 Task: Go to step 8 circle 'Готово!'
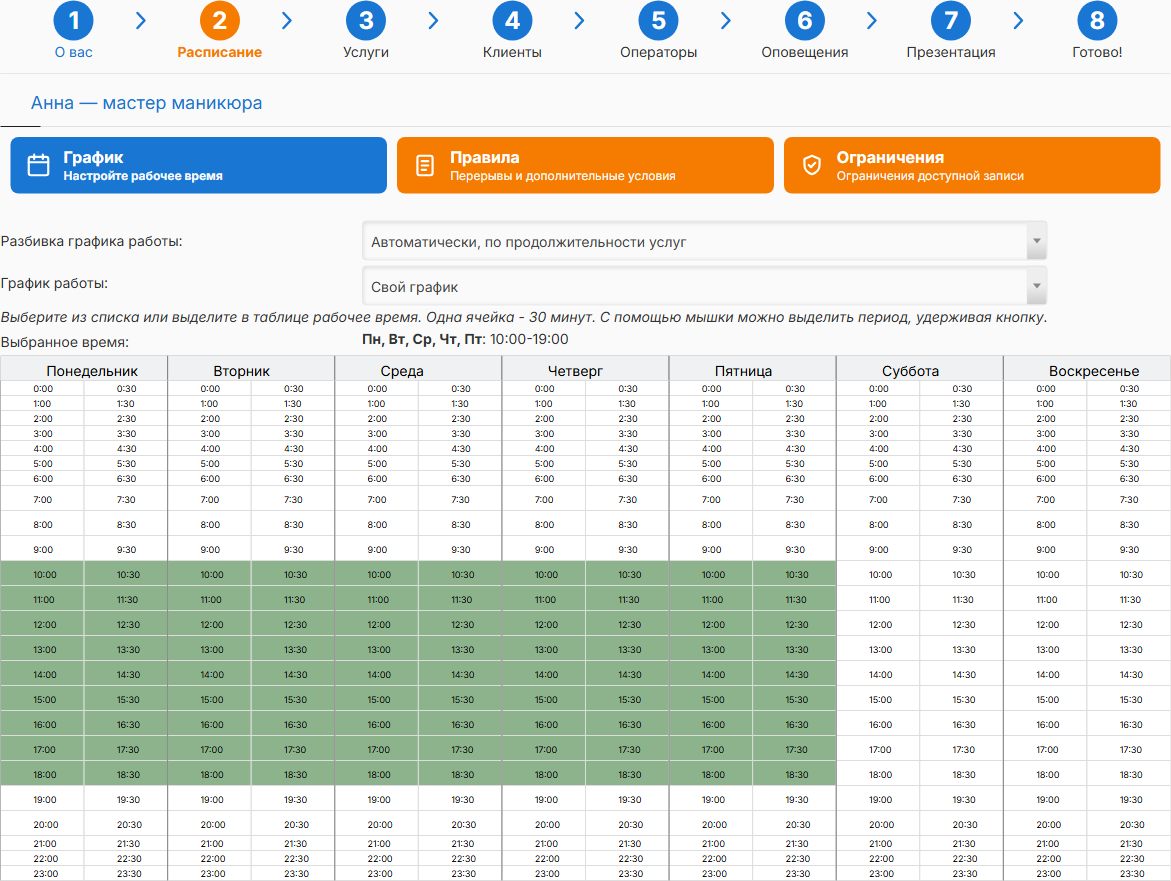1097,20
